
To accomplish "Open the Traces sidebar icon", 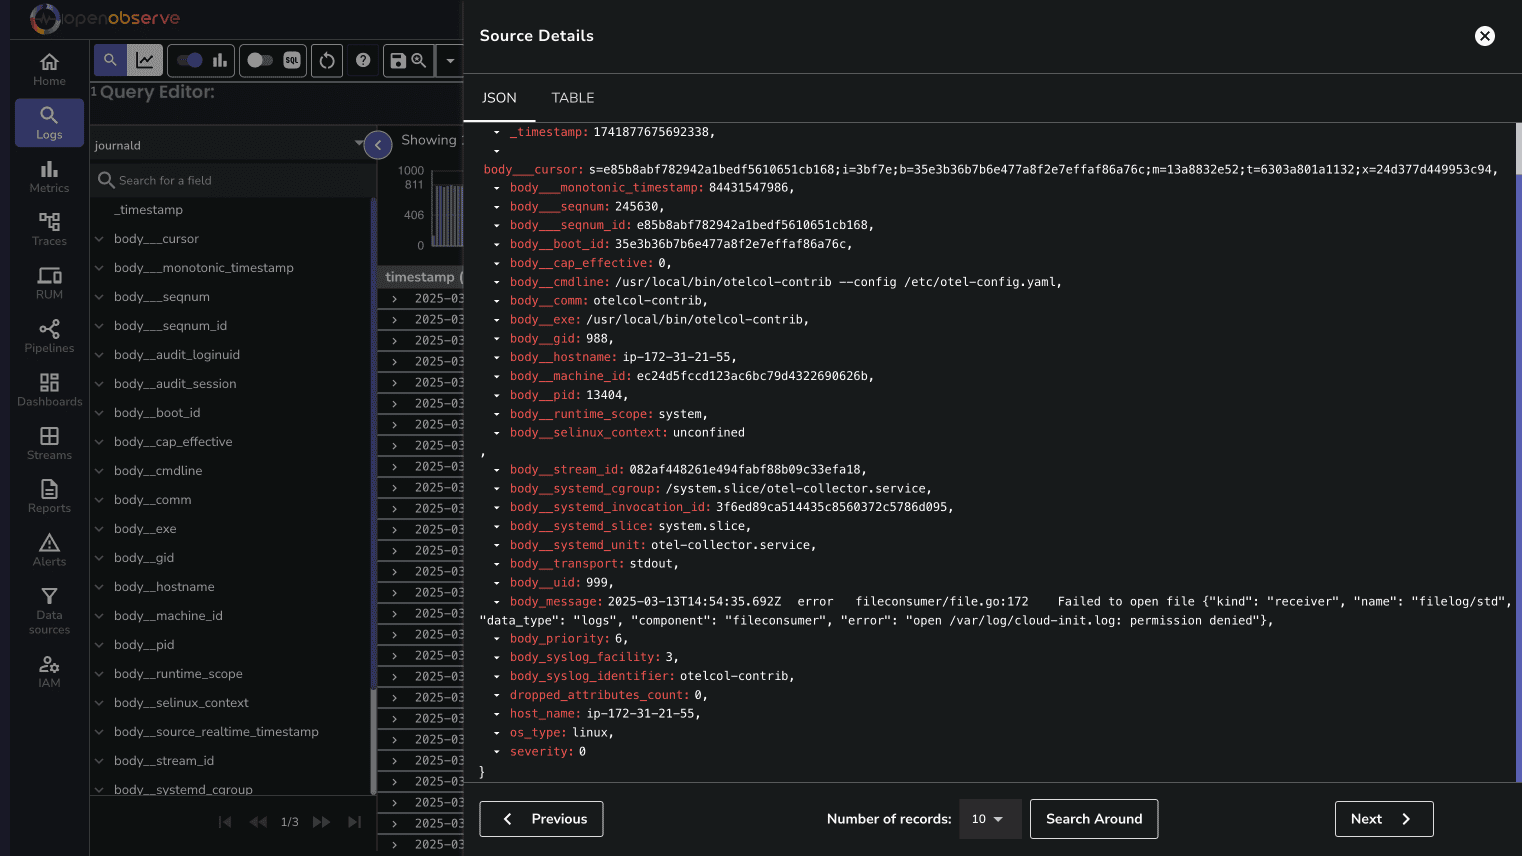I will [49, 229].
